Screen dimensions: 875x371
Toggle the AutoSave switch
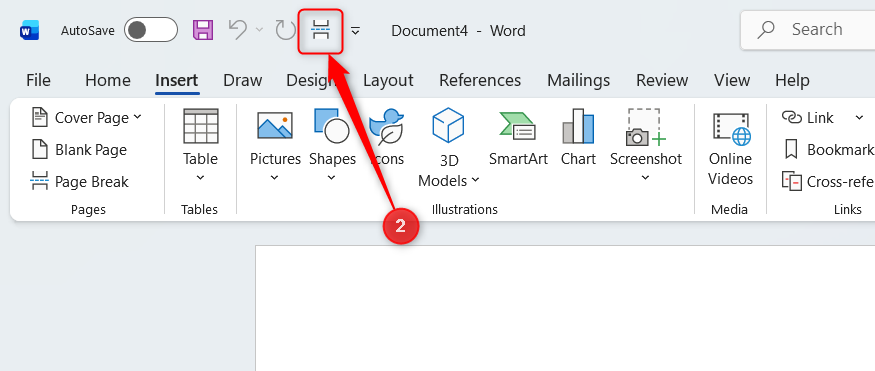tap(151, 30)
